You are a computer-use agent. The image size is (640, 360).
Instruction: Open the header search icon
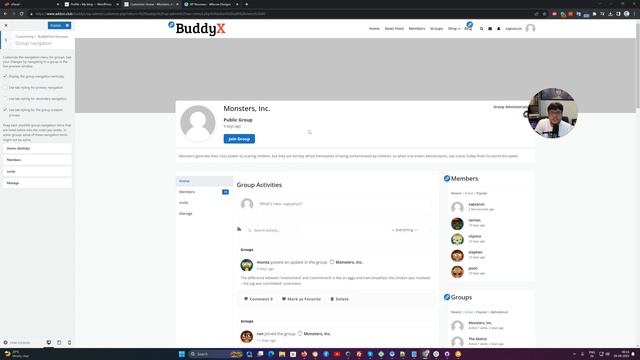coord(481,29)
